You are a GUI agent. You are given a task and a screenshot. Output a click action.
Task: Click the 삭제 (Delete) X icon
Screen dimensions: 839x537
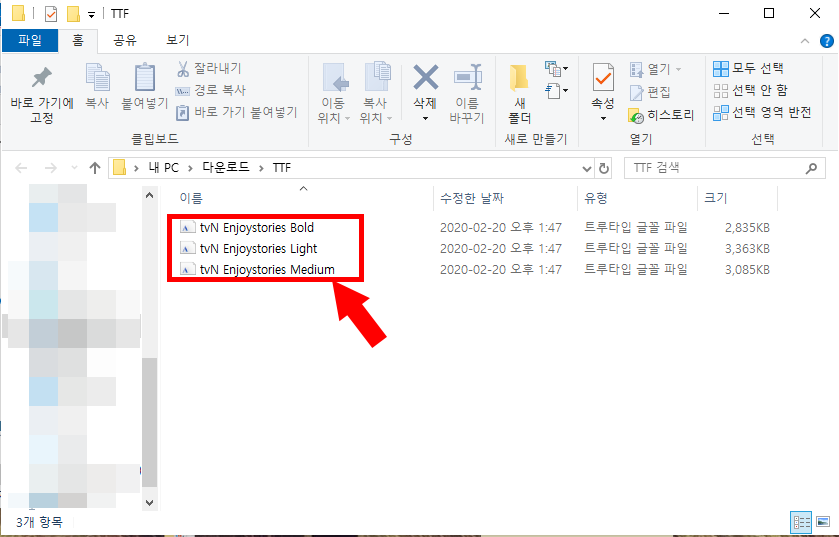click(x=425, y=77)
